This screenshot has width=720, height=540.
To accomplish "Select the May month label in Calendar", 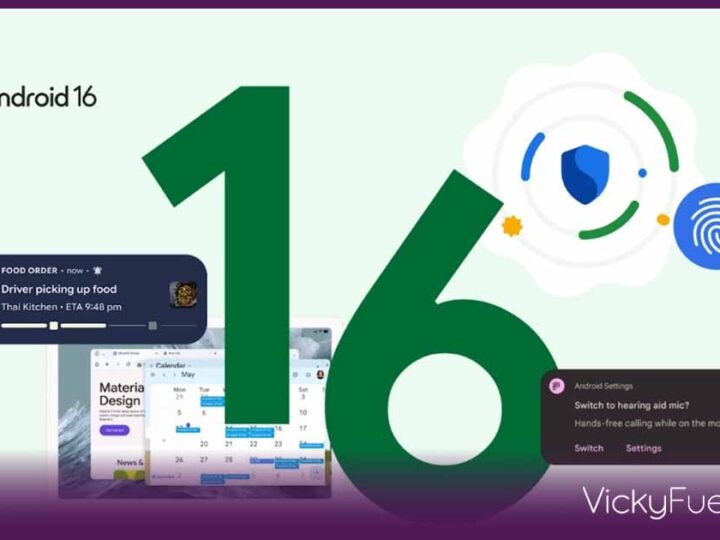I will [x=187, y=375].
